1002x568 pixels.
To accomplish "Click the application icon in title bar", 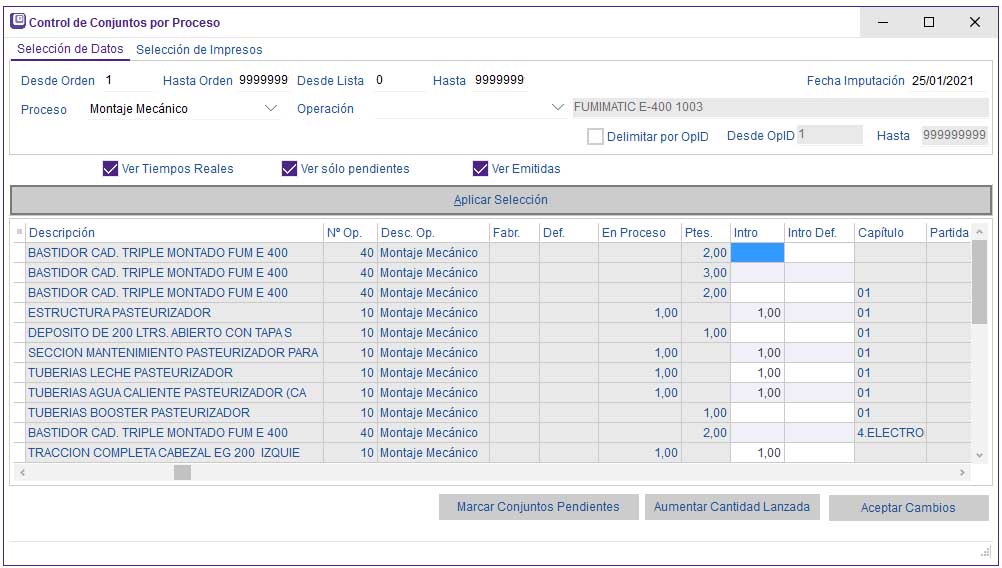I will pos(17,21).
